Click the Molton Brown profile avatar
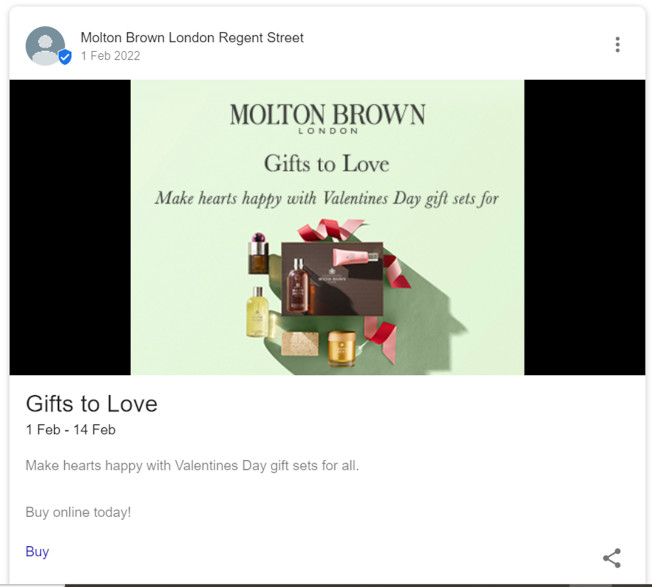The image size is (652, 587). (x=45, y=46)
